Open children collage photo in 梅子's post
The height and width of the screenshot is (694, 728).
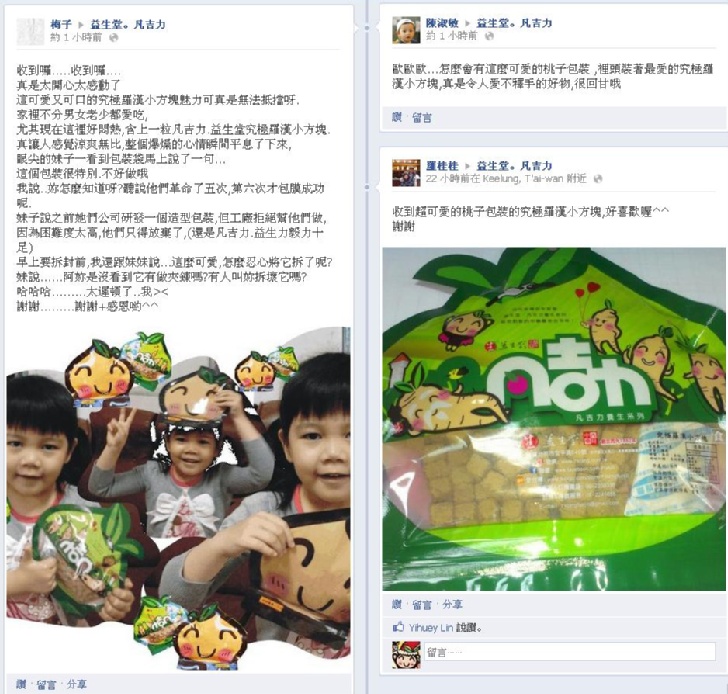179,499
